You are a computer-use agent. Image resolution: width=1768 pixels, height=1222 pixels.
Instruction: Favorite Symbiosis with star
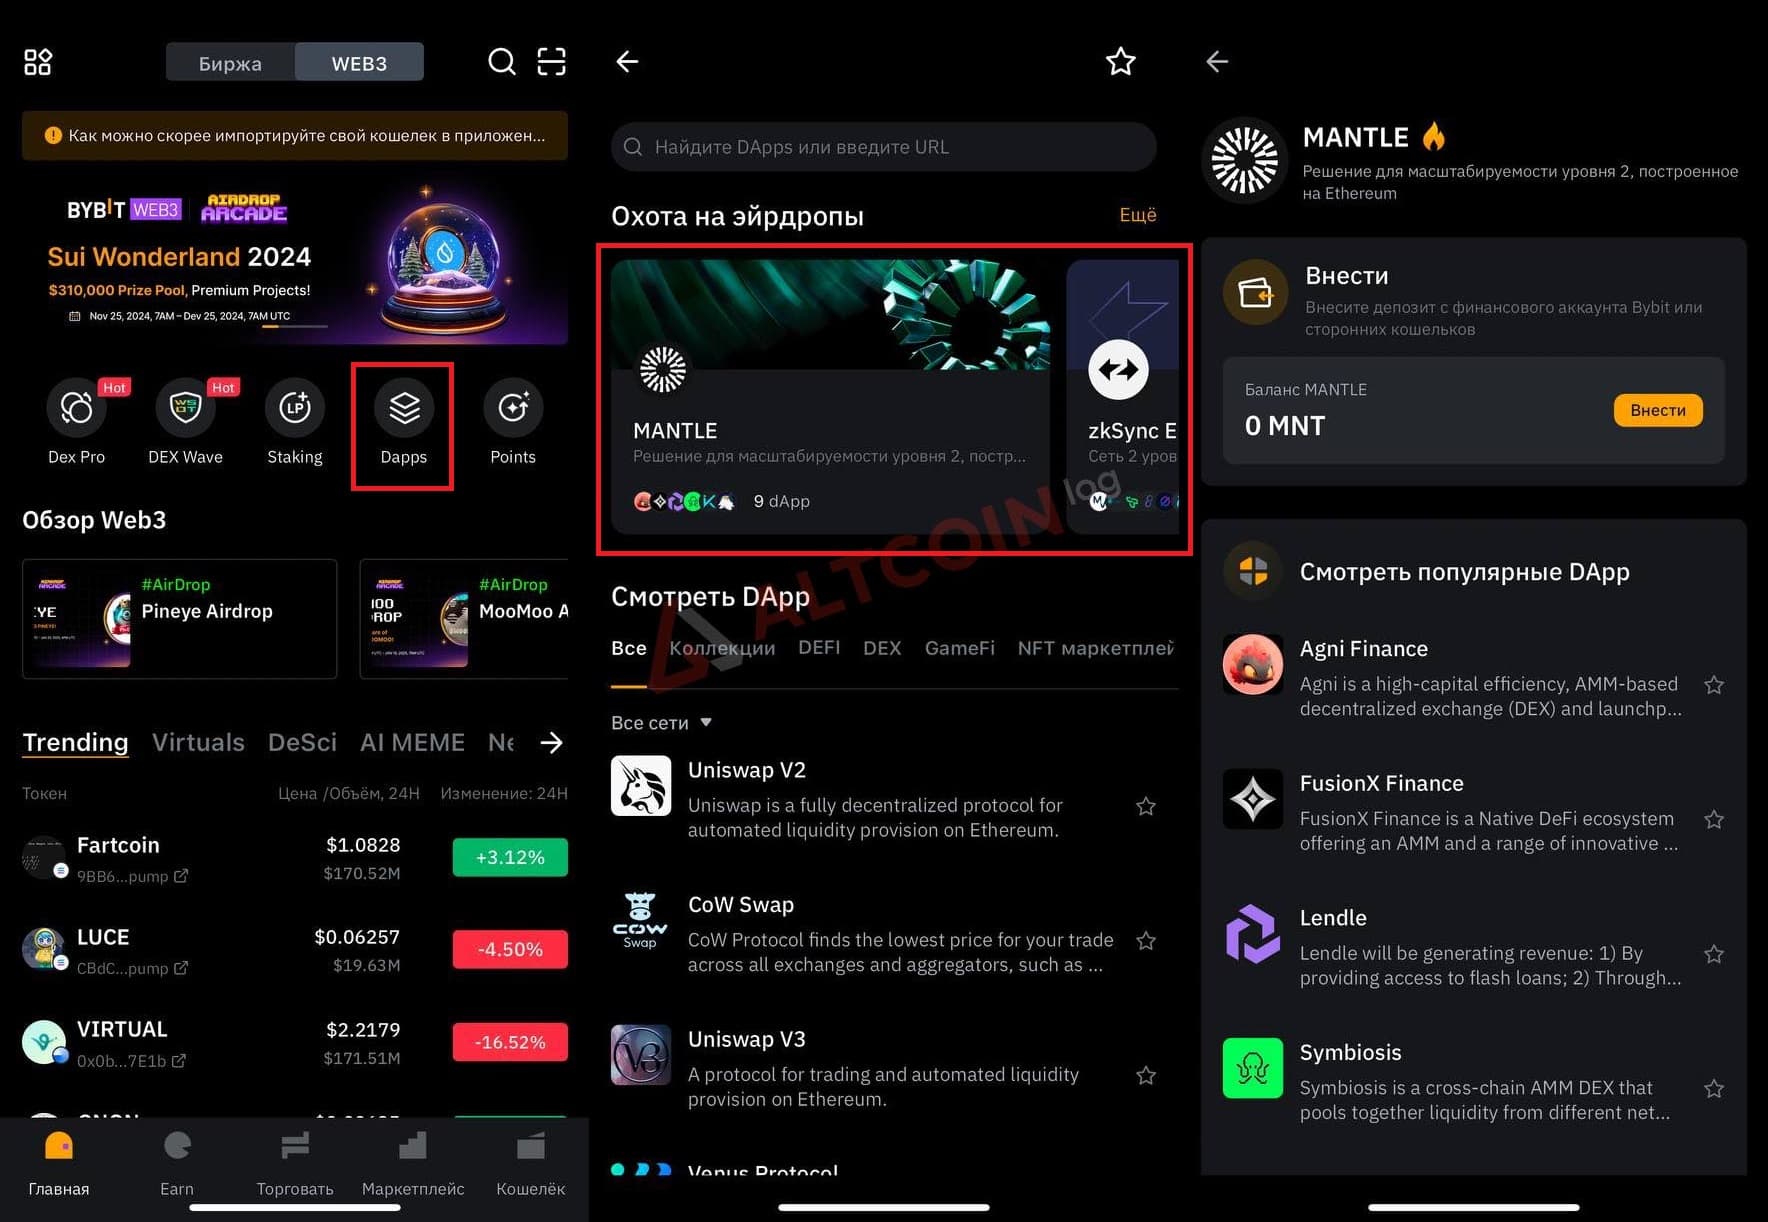pos(1714,1089)
